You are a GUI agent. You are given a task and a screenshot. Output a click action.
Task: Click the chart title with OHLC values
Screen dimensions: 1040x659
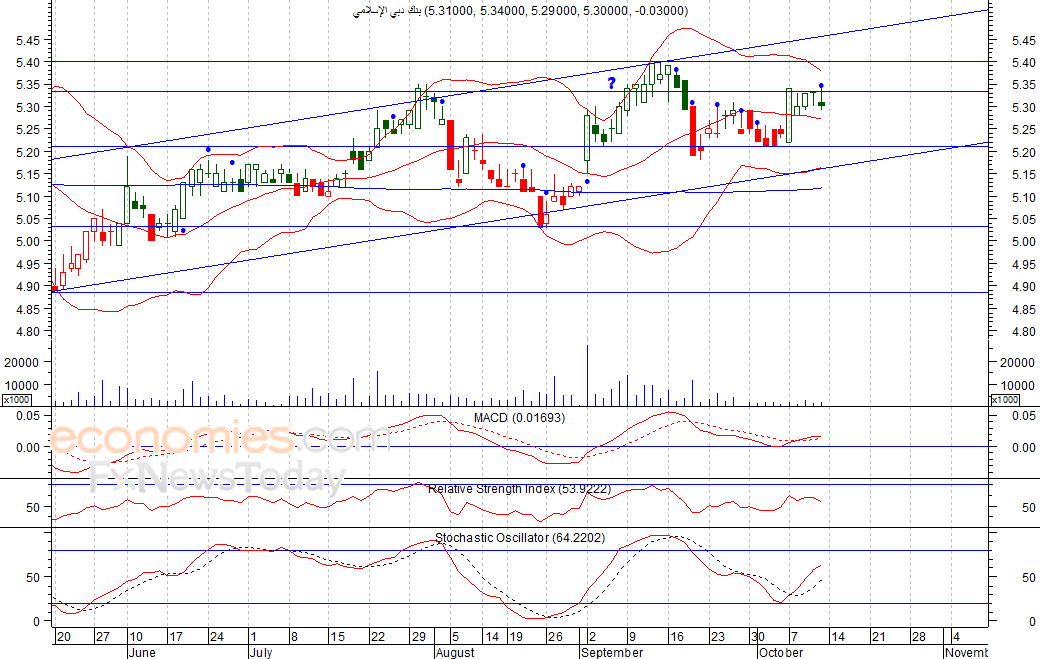point(521,11)
